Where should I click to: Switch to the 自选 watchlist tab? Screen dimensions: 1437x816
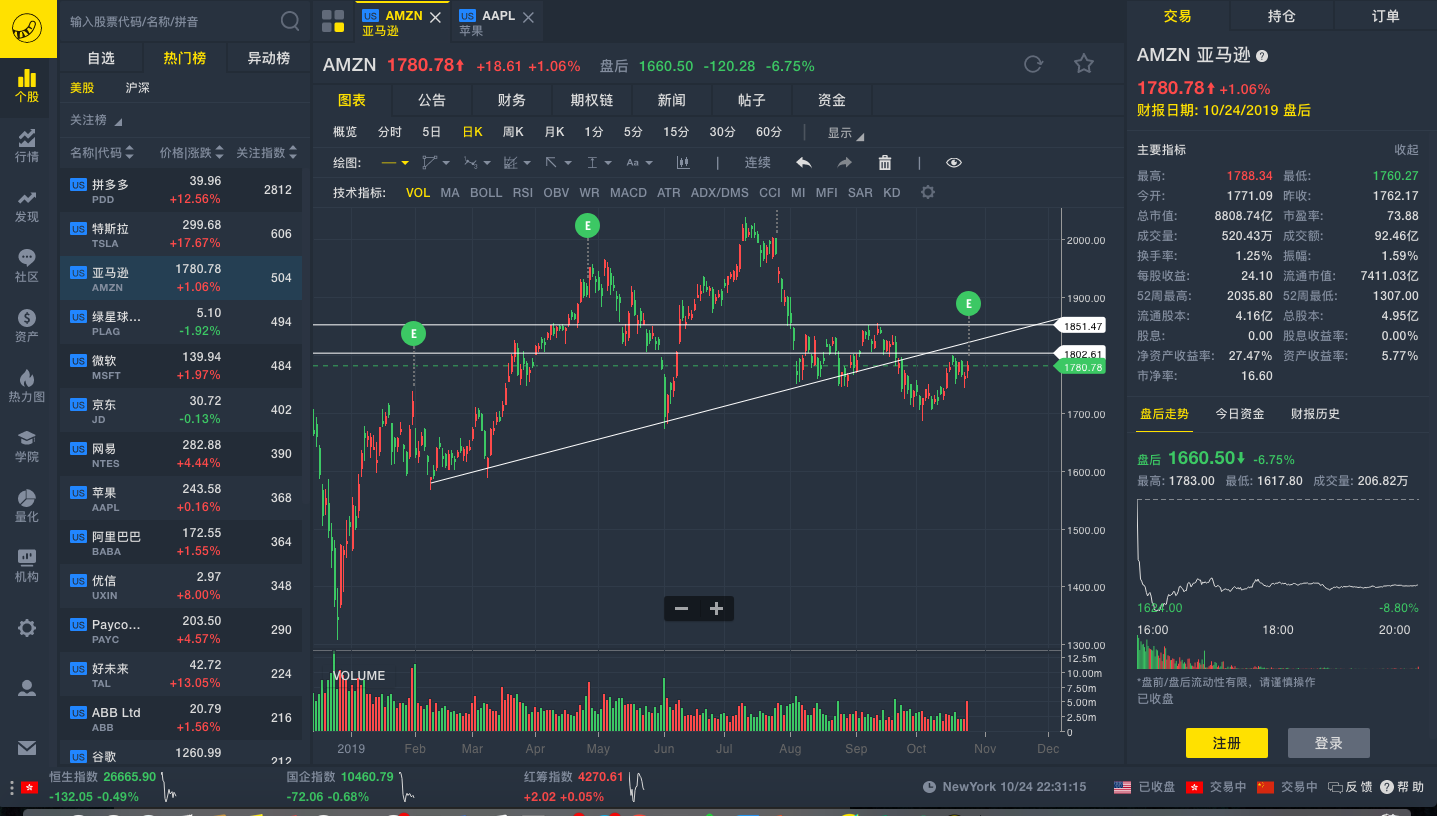coord(101,58)
